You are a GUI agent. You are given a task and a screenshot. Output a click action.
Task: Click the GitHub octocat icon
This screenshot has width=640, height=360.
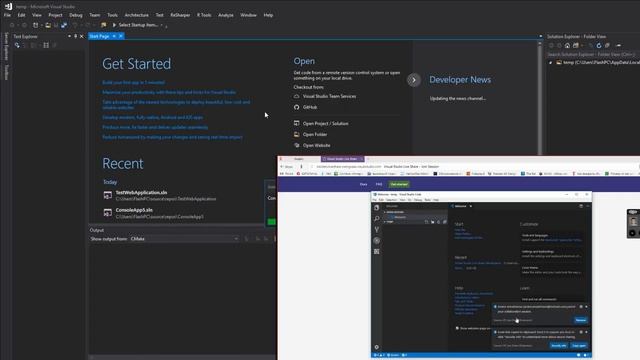click(x=297, y=107)
